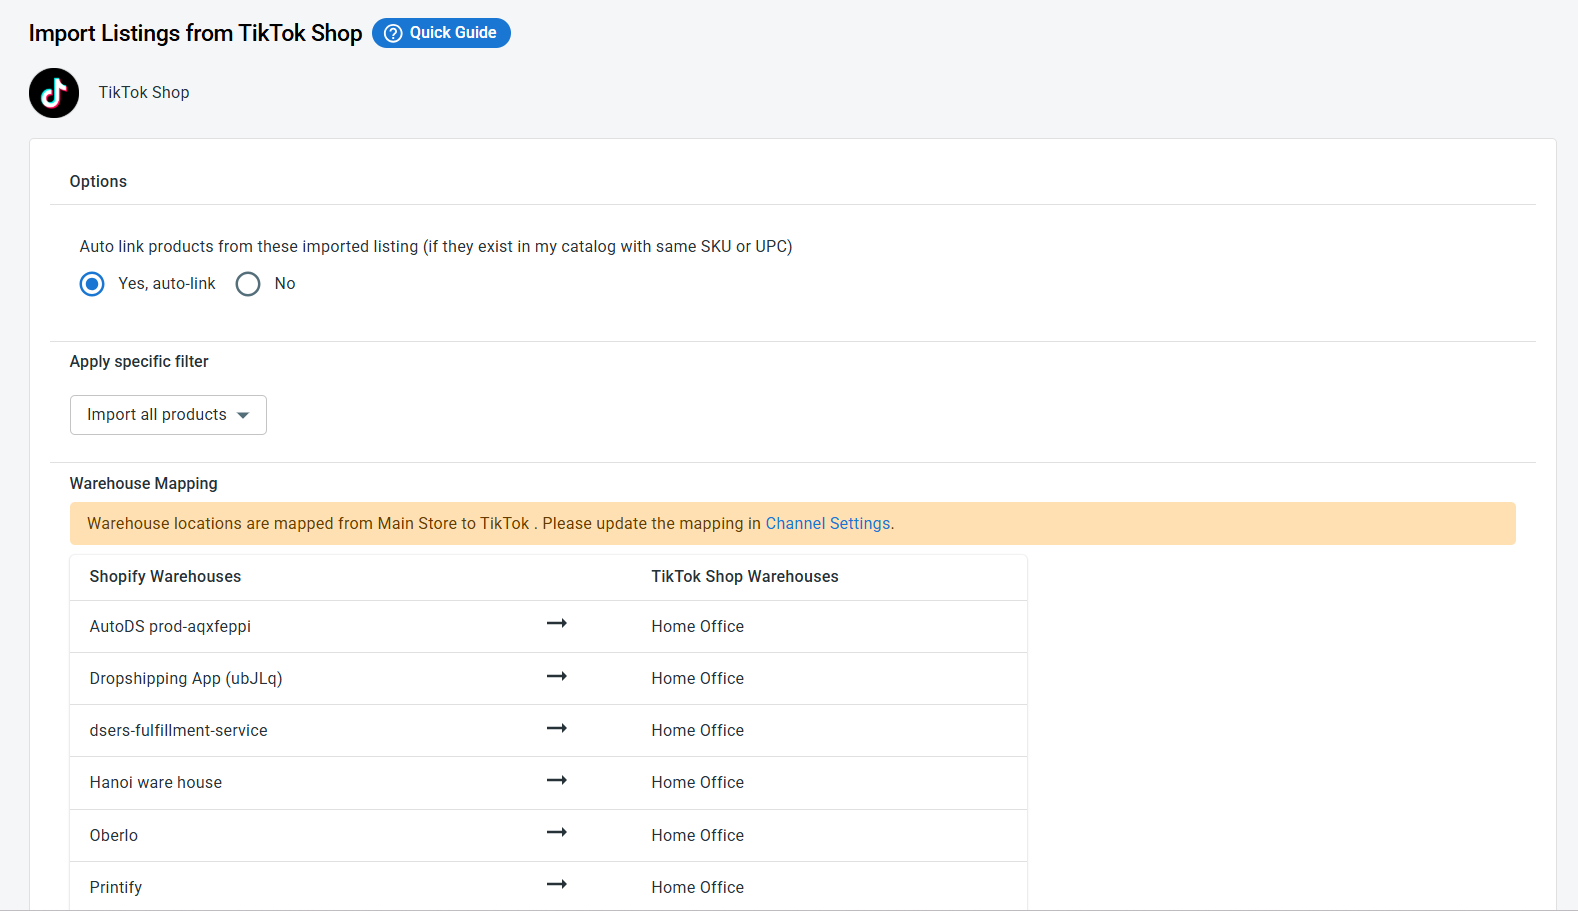Click Home Office in the Printify row

[x=698, y=888]
